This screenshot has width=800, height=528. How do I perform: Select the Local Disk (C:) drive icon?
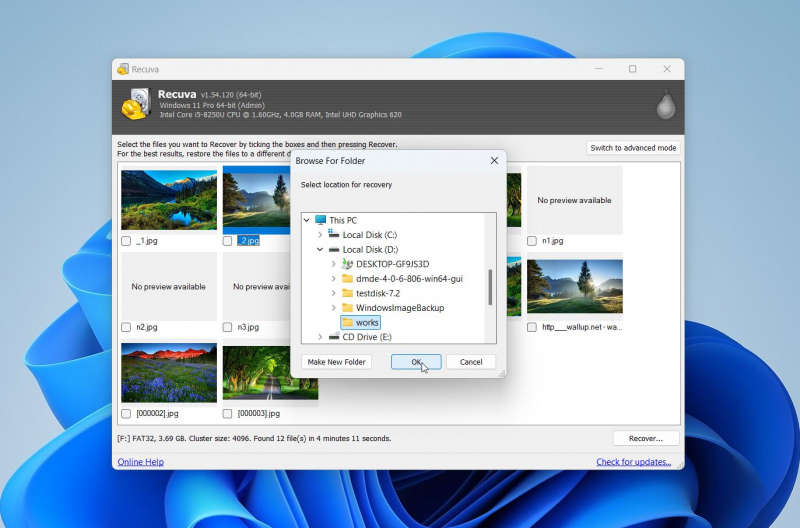coord(334,234)
